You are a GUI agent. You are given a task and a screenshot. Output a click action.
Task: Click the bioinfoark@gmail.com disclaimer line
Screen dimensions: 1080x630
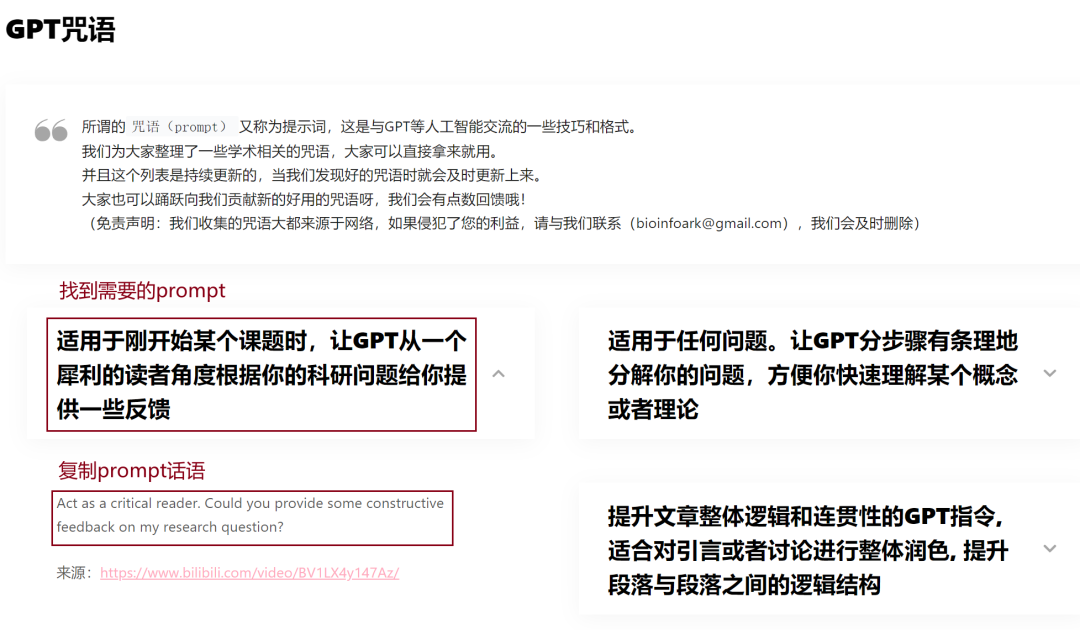[x=502, y=223]
